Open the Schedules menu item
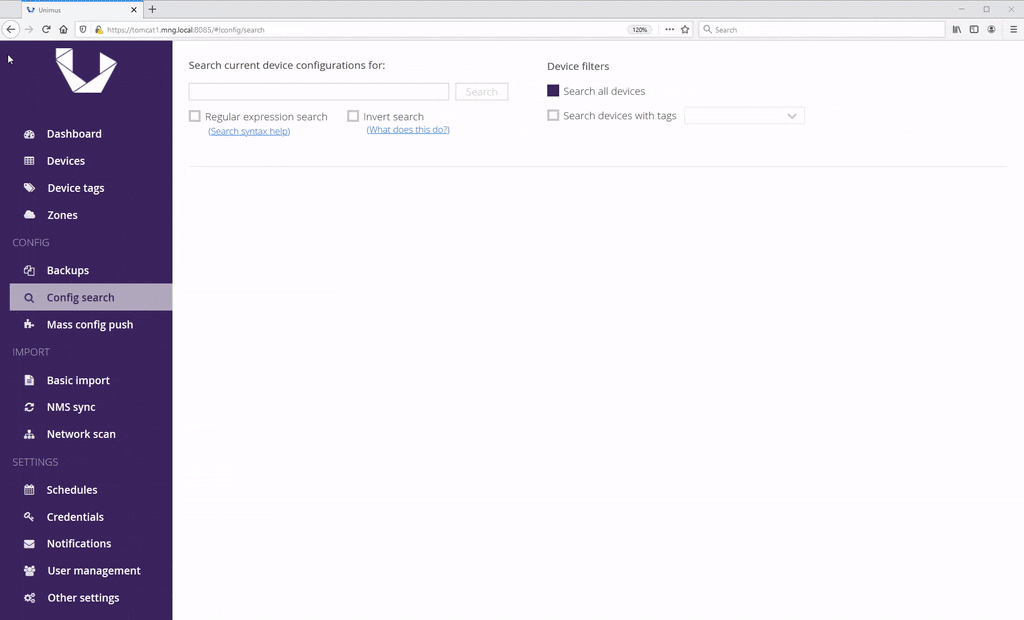This screenshot has width=1024, height=620. pos(72,489)
